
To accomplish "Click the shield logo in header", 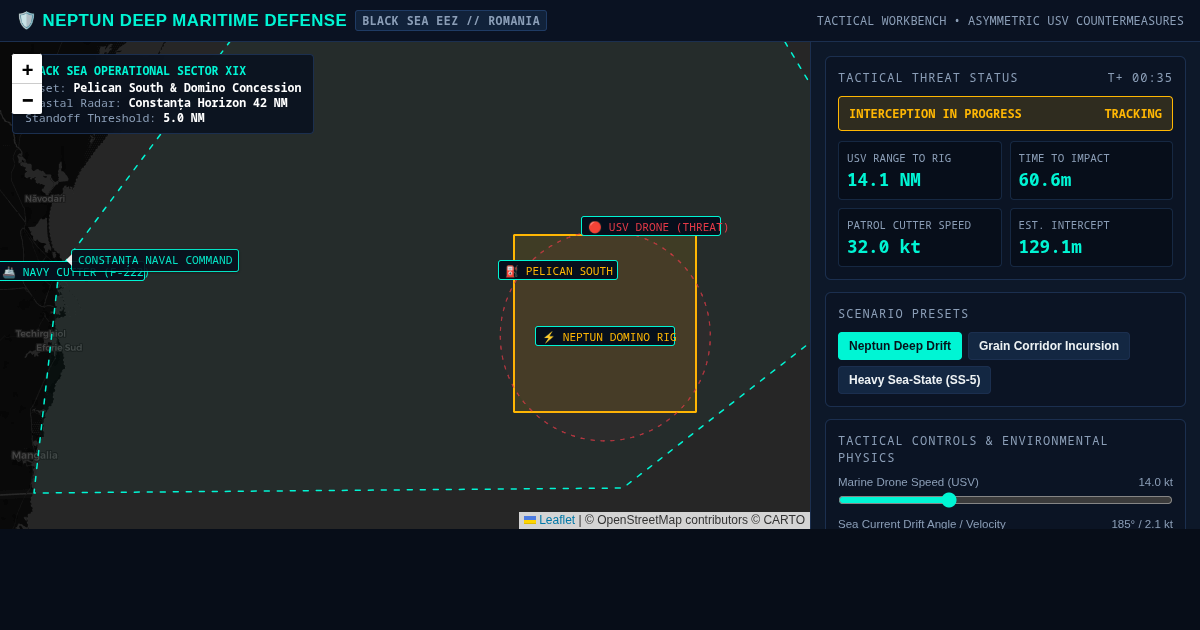I will click(x=26, y=20).
